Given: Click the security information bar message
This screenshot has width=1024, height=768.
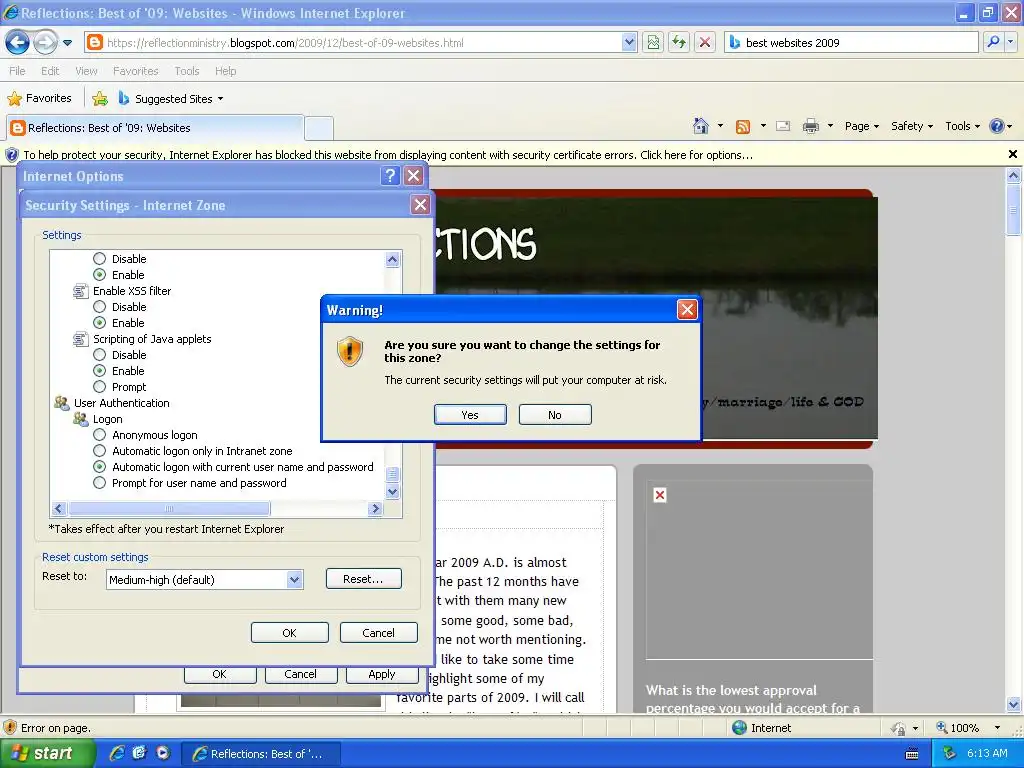Looking at the screenshot, I should (x=388, y=155).
